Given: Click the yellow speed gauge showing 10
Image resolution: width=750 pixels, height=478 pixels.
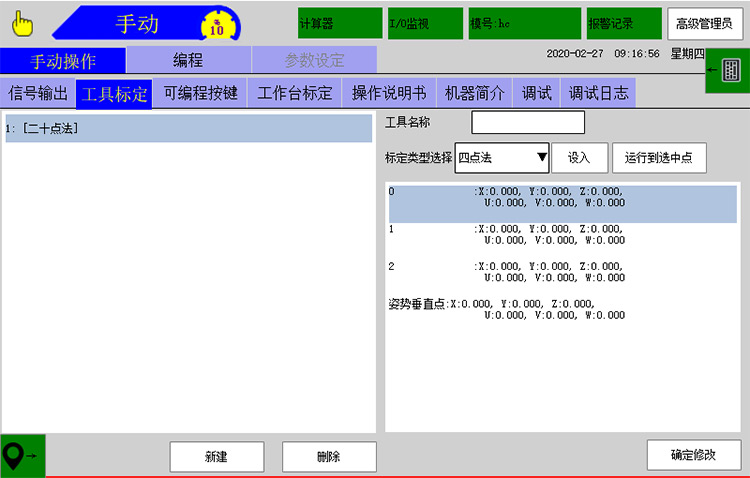Looking at the screenshot, I should (x=217, y=24).
